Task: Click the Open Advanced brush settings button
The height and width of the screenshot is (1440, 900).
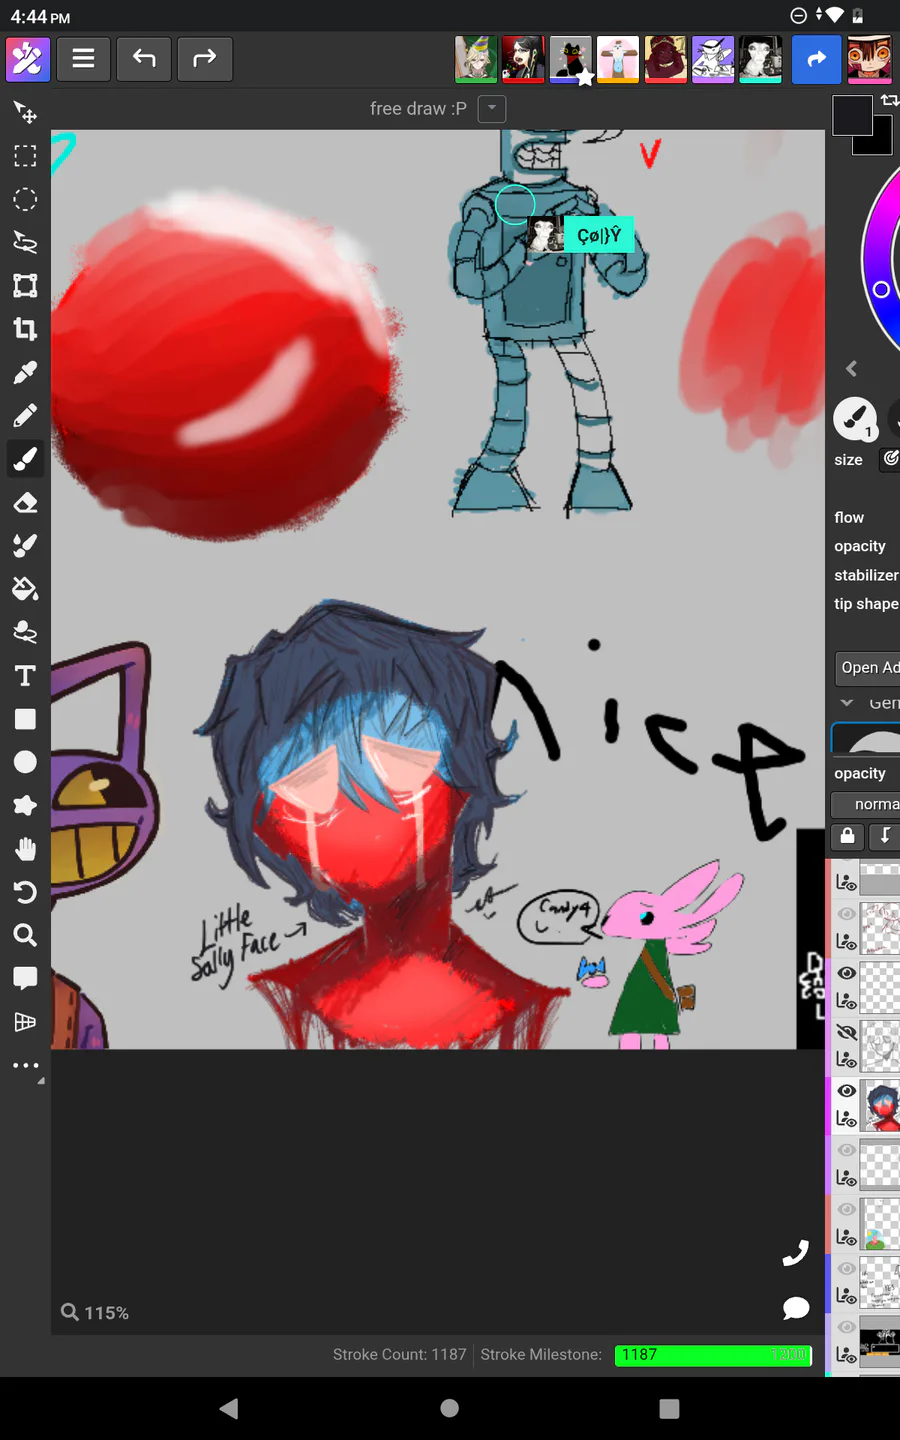Action: pyautogui.click(x=868, y=667)
